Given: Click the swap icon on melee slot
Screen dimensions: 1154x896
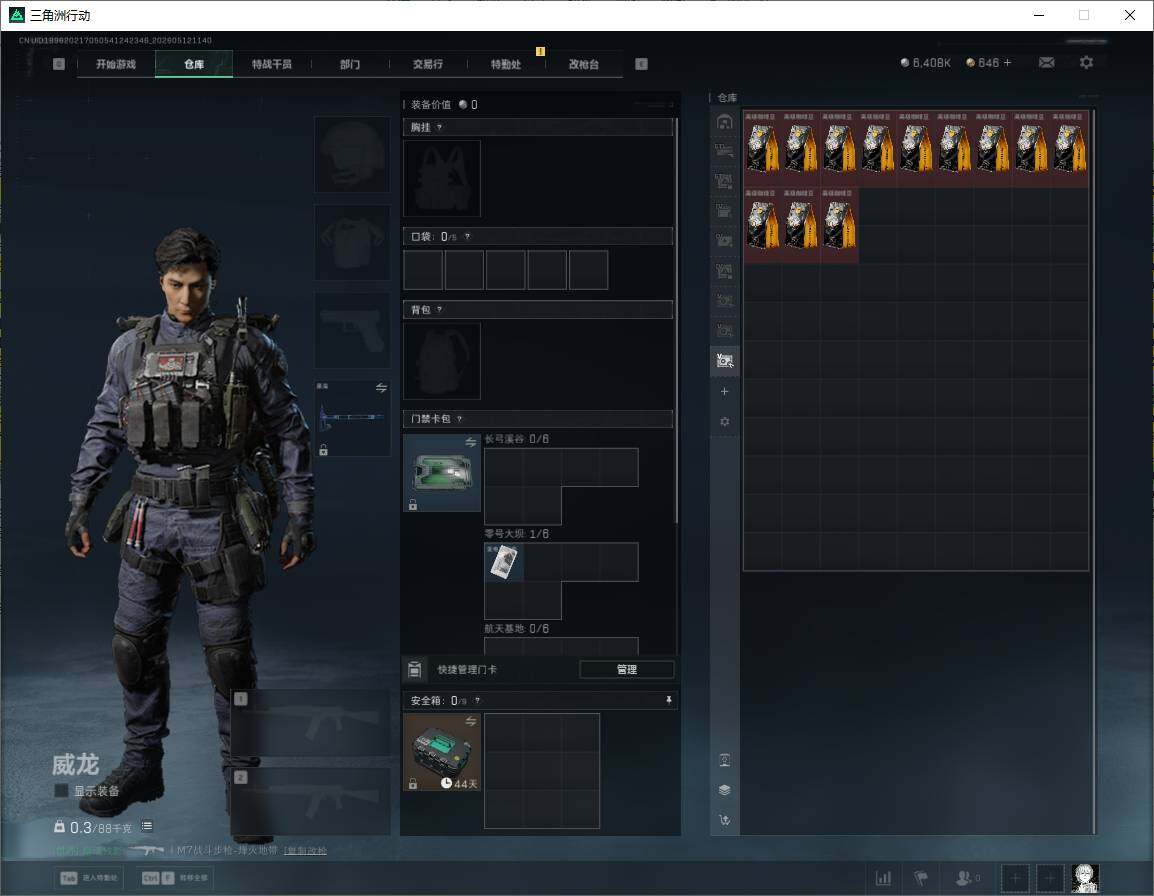Looking at the screenshot, I should [381, 388].
